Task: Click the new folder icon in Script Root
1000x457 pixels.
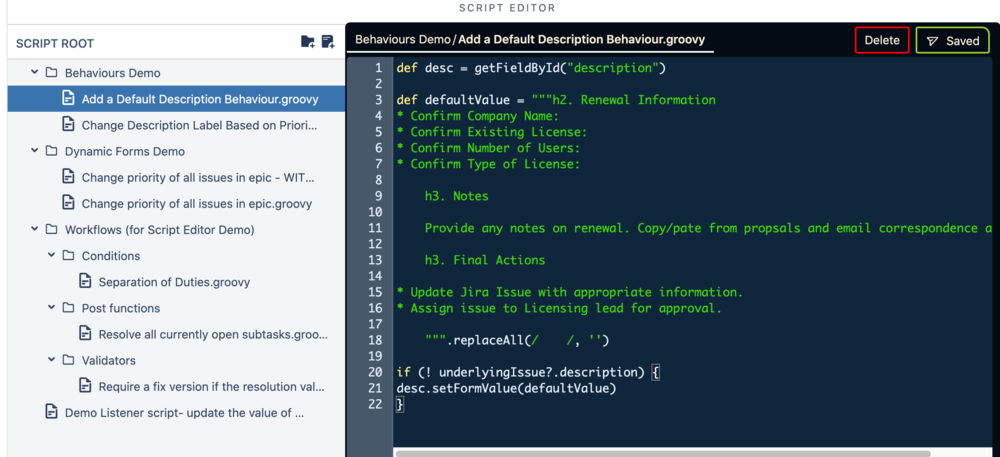Action: (307, 42)
